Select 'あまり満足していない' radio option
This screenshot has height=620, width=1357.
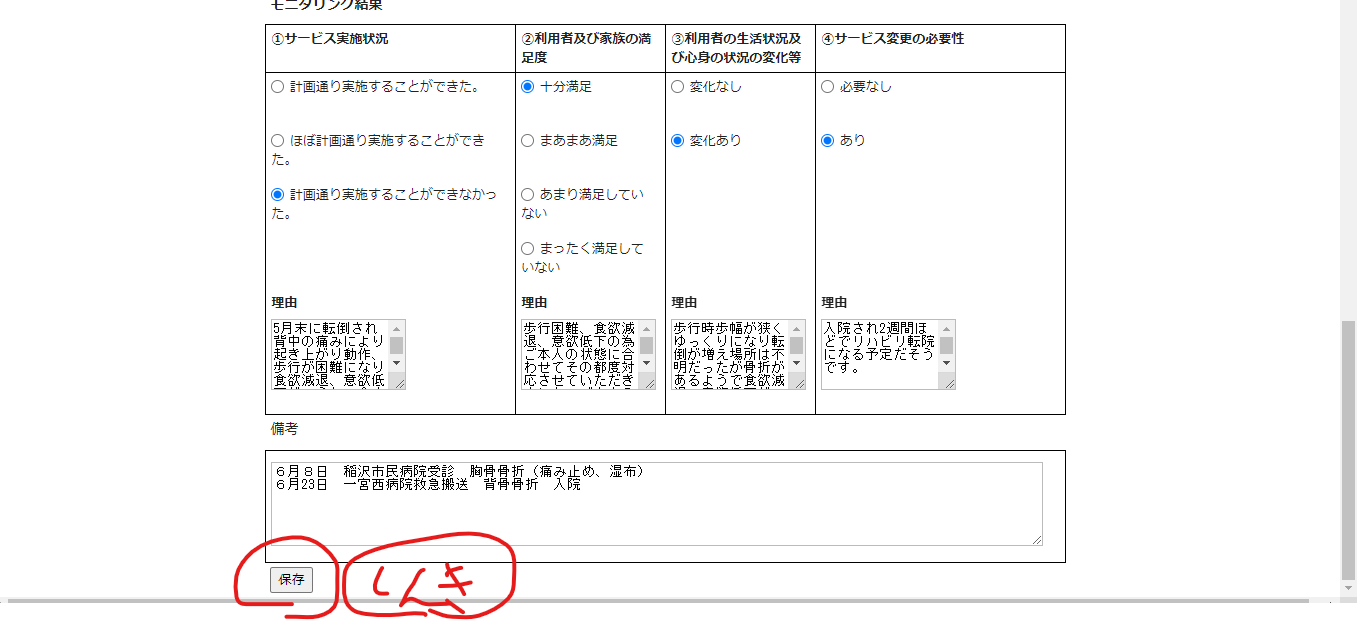[528, 195]
